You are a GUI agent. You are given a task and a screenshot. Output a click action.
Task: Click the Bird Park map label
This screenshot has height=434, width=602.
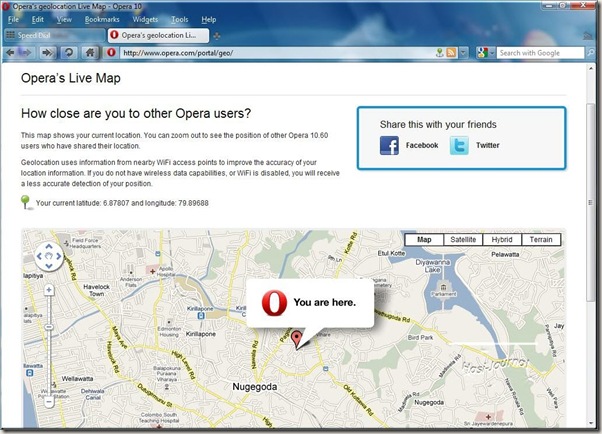pos(420,338)
